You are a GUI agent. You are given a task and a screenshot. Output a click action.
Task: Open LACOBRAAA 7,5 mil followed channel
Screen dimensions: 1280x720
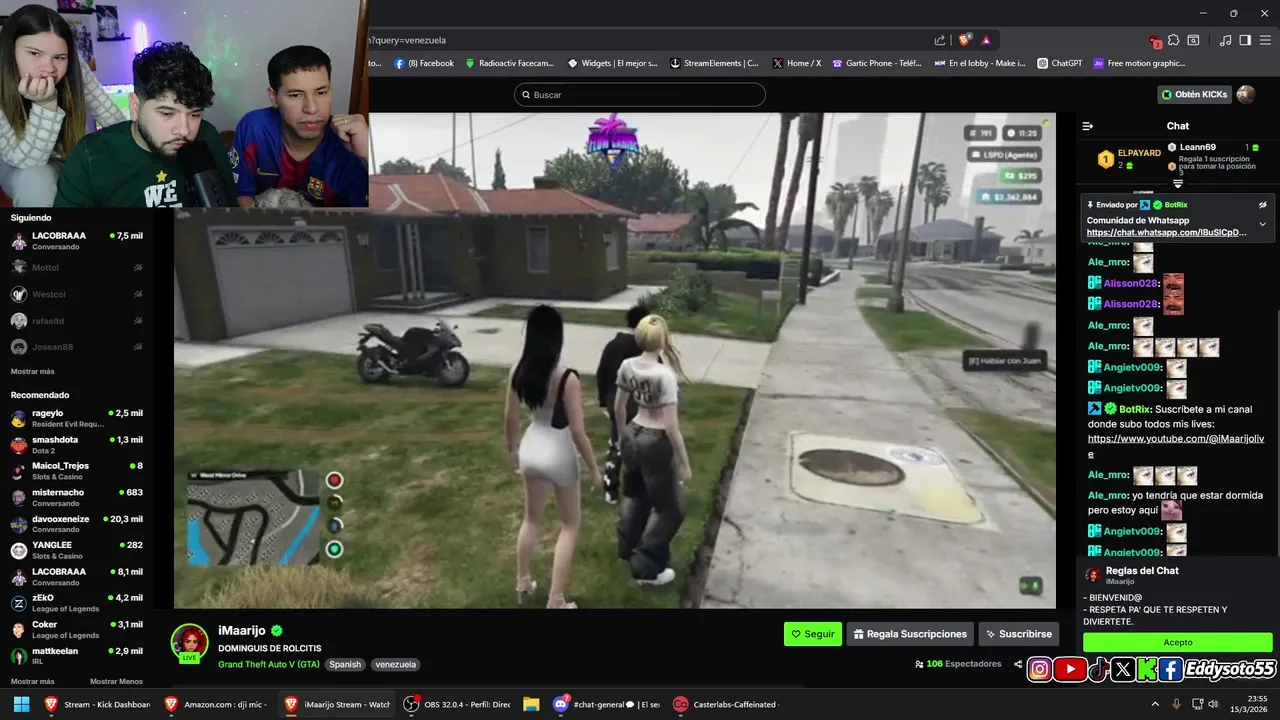(x=77, y=241)
